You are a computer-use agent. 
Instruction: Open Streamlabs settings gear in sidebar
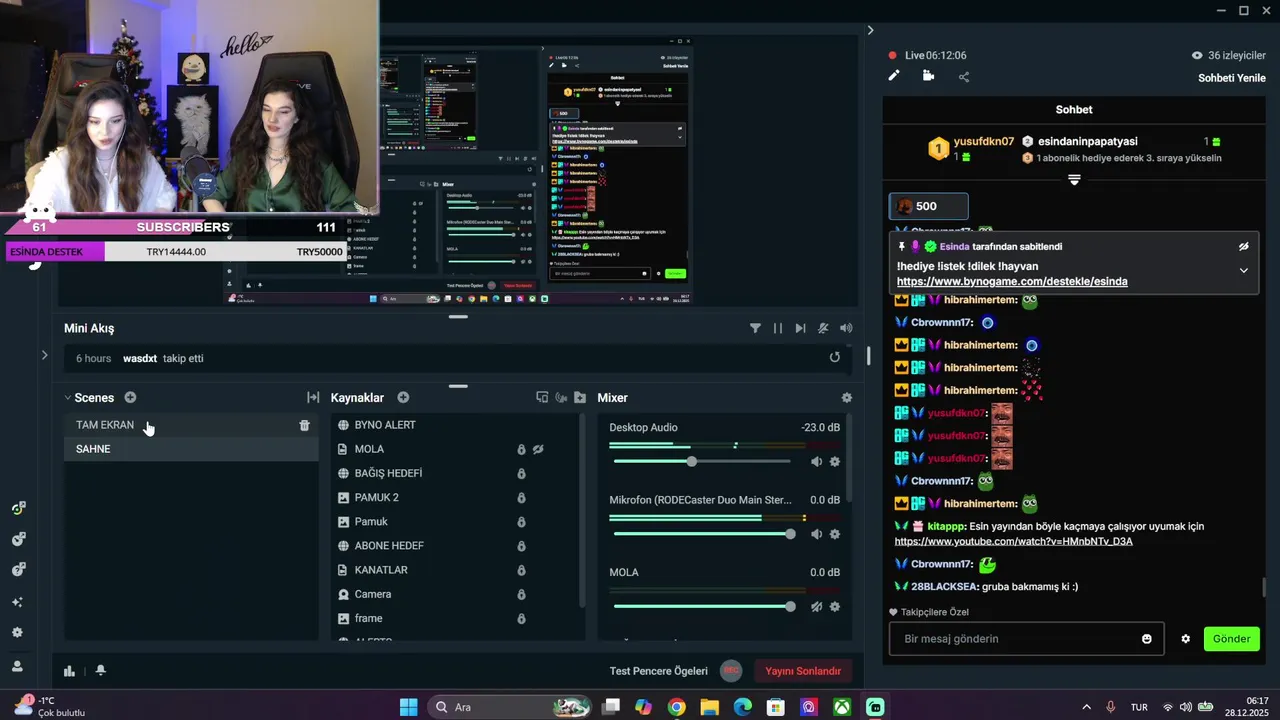point(17,632)
